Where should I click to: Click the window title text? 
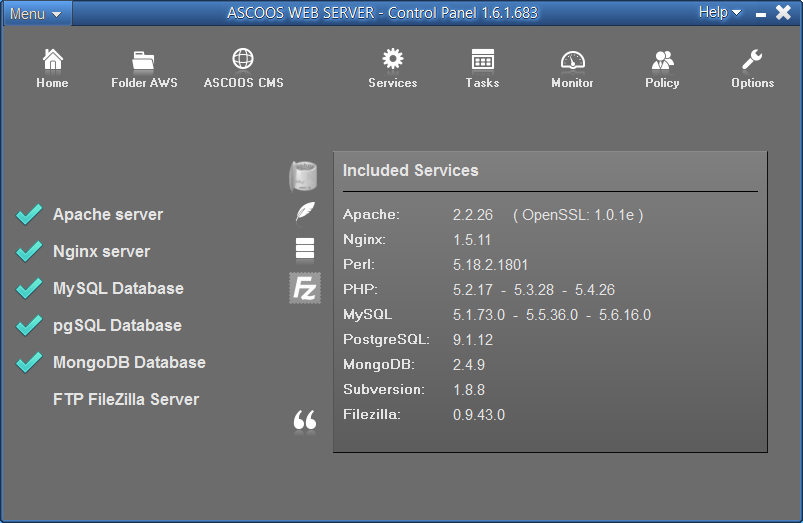383,13
